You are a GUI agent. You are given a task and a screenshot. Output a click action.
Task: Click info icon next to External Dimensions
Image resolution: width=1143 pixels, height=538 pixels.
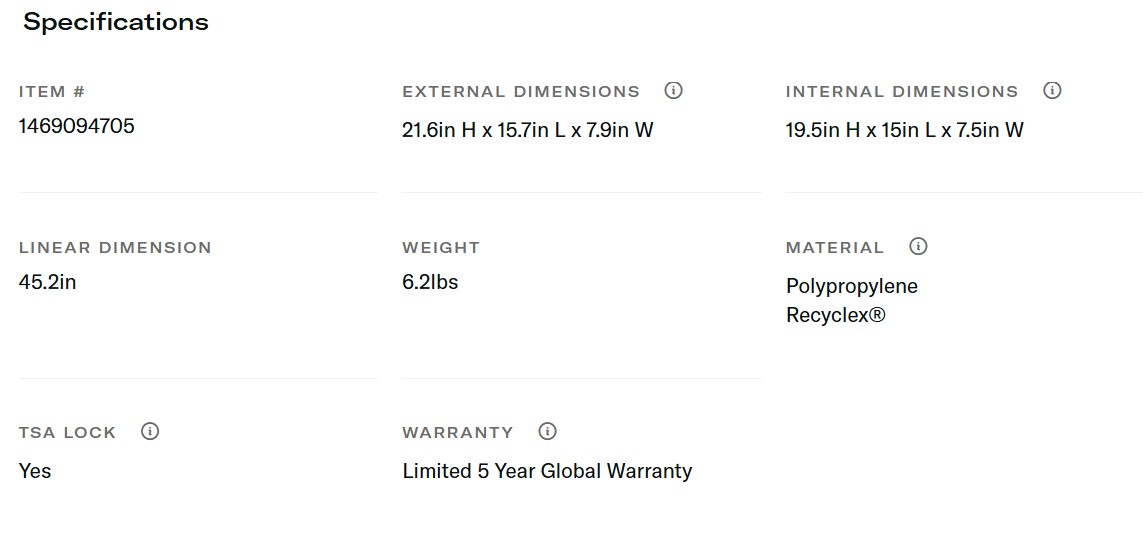[673, 91]
